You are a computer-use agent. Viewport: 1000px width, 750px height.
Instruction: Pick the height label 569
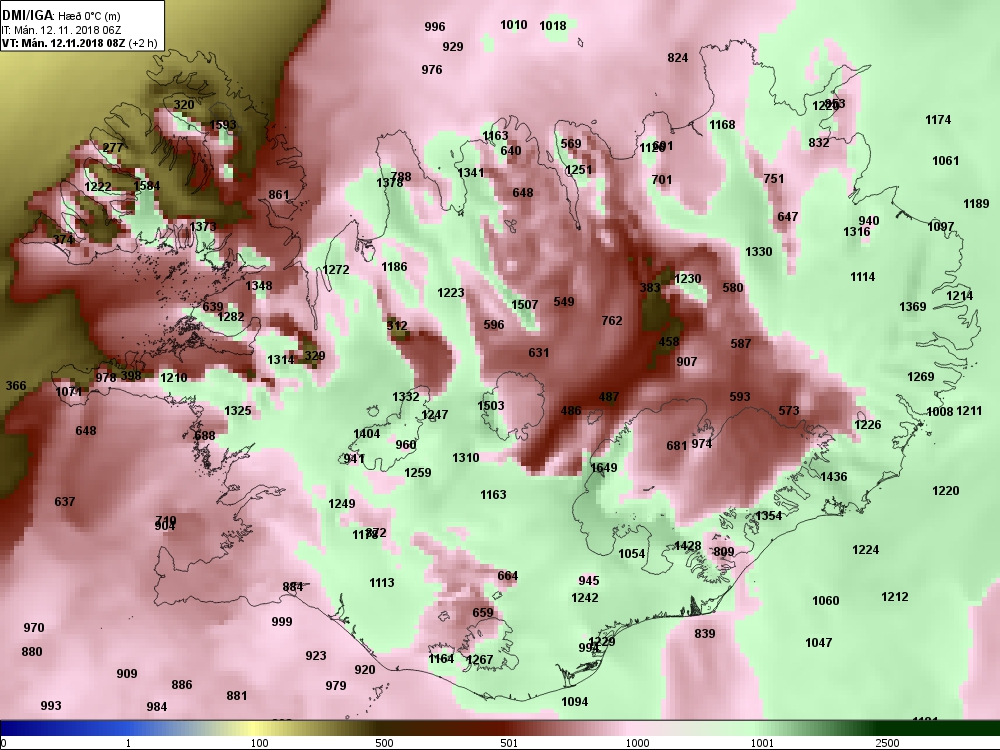click(x=571, y=144)
